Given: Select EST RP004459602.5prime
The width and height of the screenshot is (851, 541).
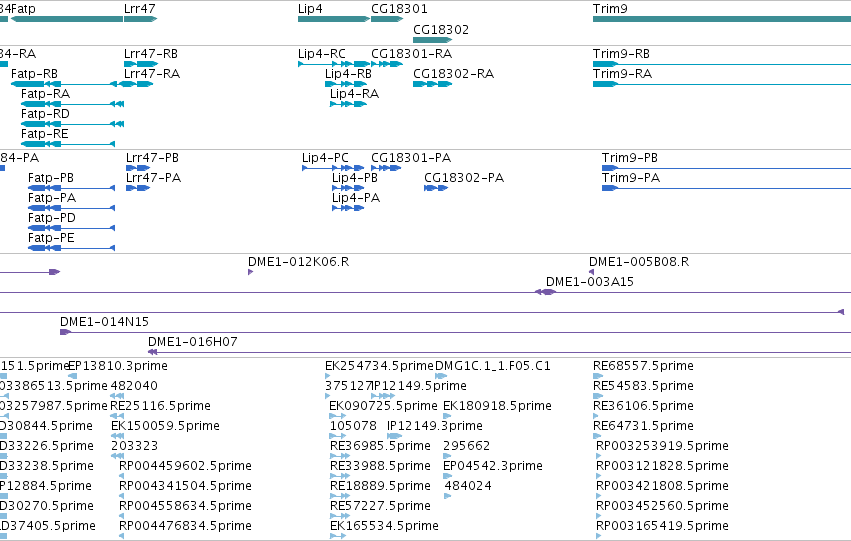Looking at the screenshot, I should pos(122,476).
